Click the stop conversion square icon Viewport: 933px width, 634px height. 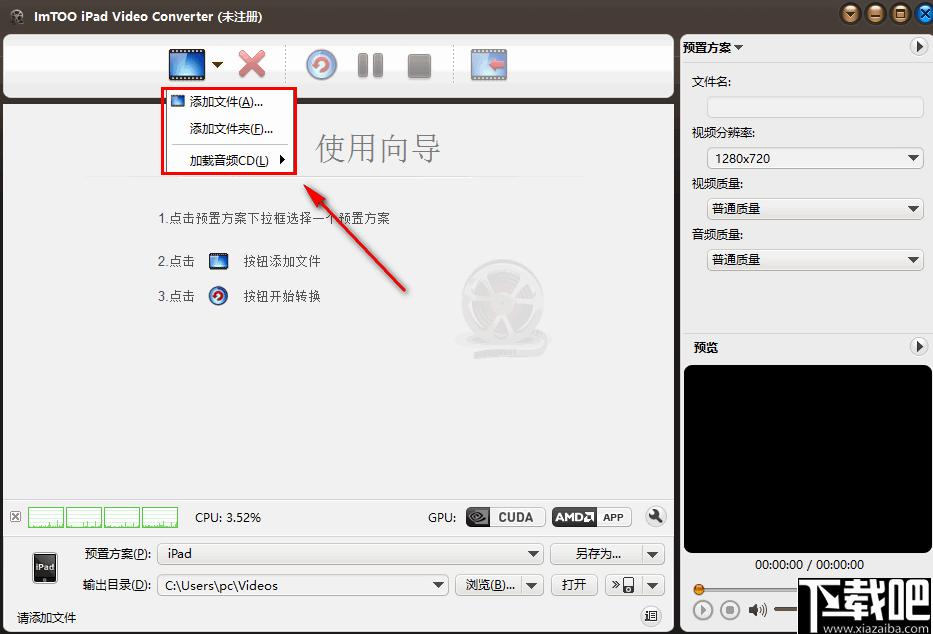click(x=419, y=66)
